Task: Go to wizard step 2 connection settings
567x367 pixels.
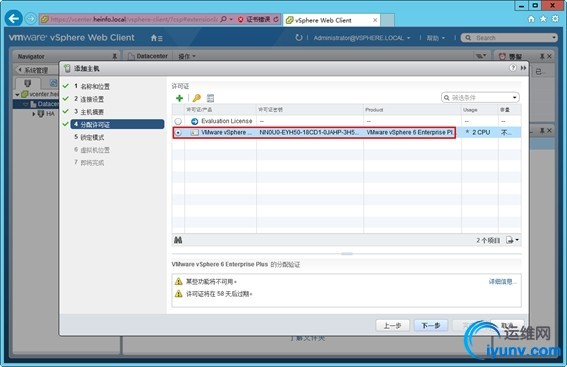Action: click(89, 99)
